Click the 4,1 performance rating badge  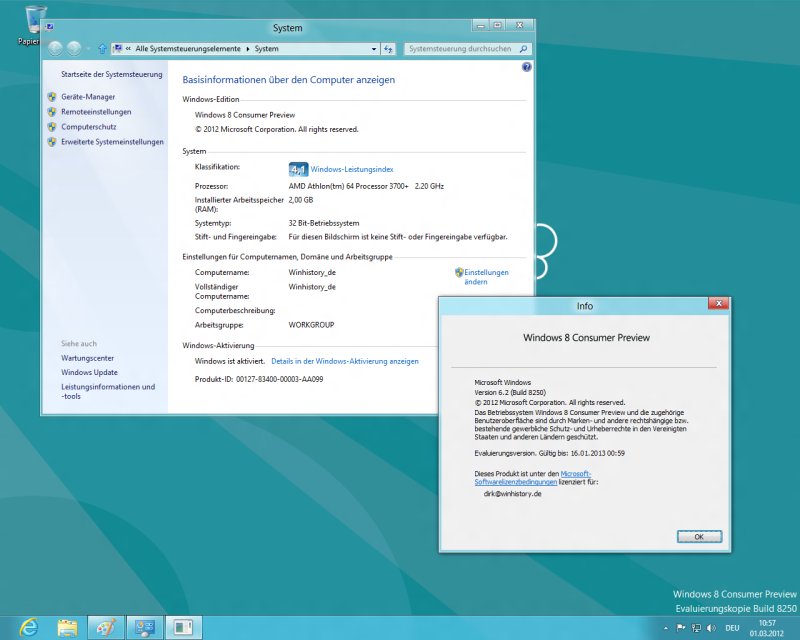tap(298, 169)
